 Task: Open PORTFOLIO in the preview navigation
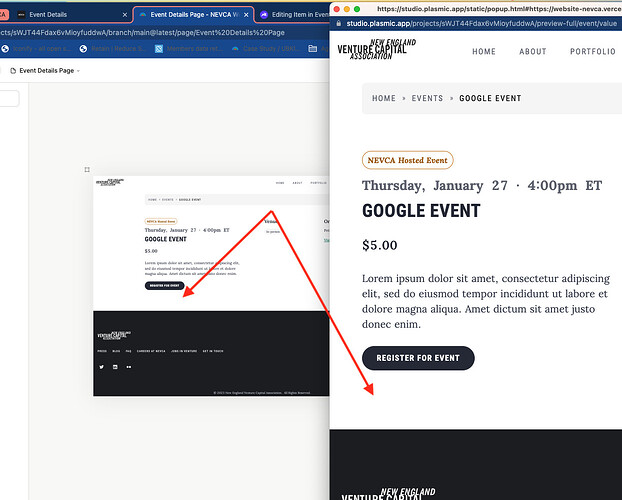click(593, 52)
